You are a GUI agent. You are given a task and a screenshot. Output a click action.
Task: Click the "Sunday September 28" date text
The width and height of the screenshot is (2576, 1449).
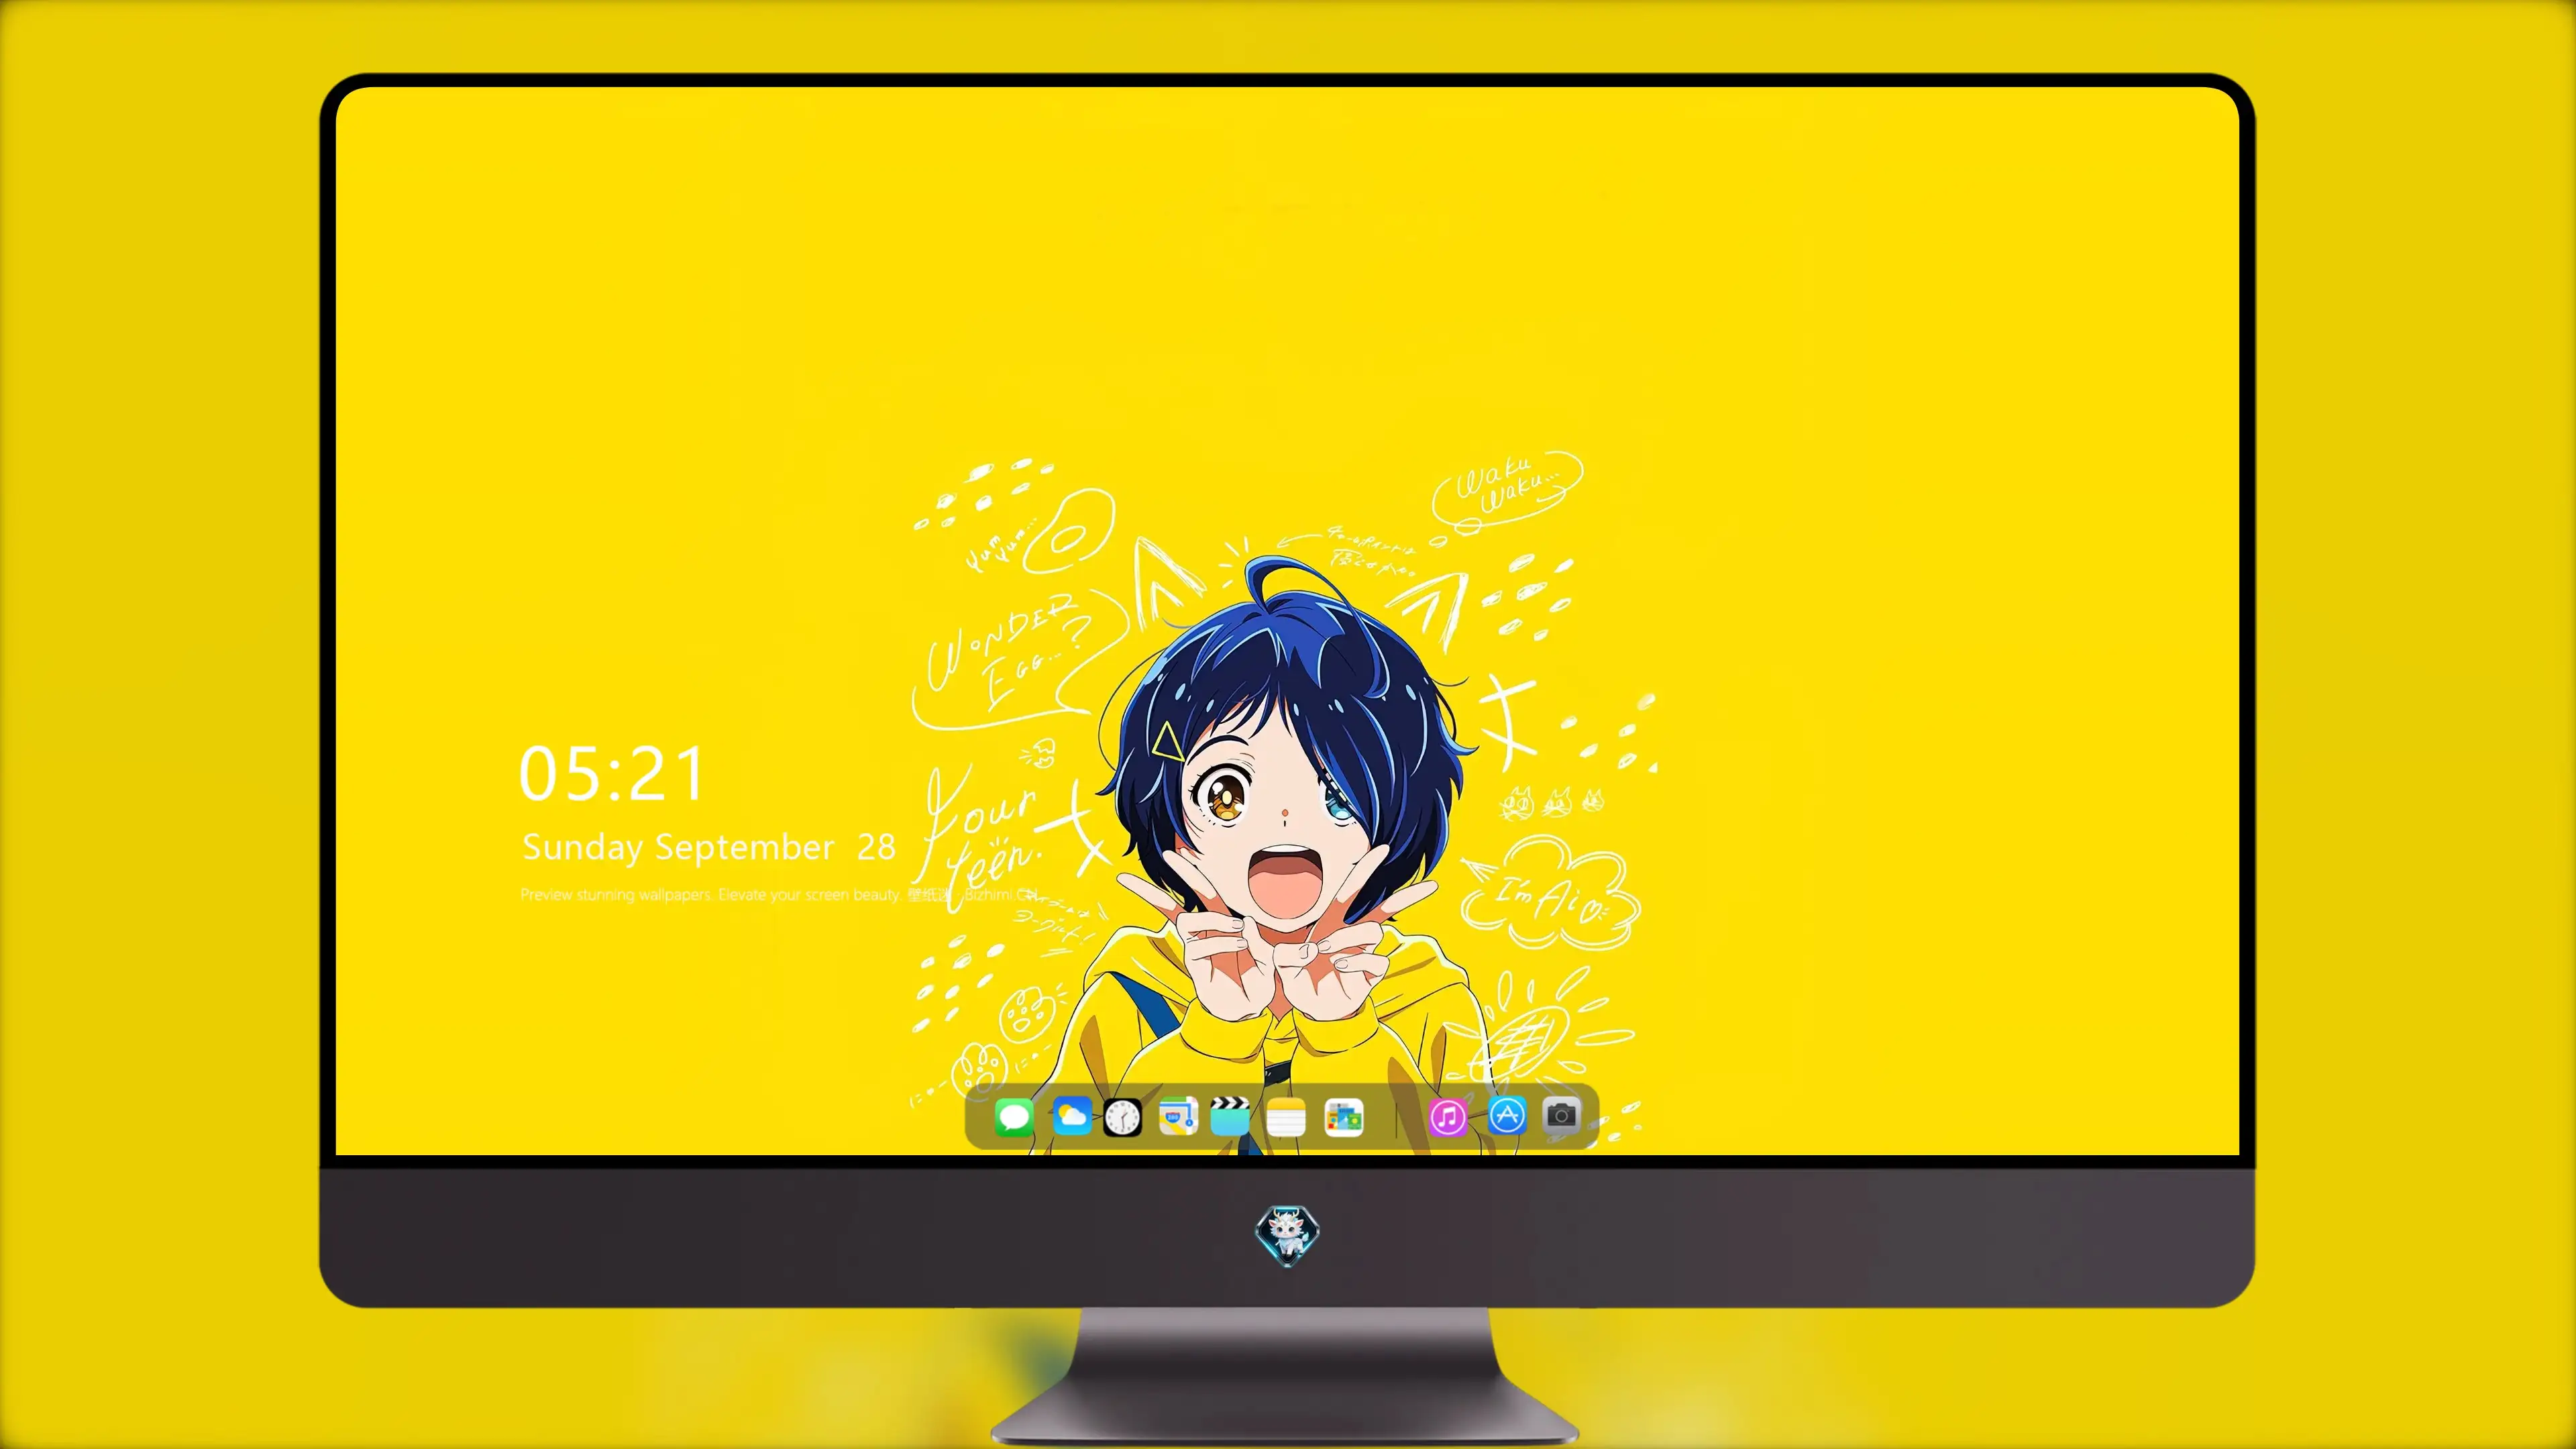[708, 847]
